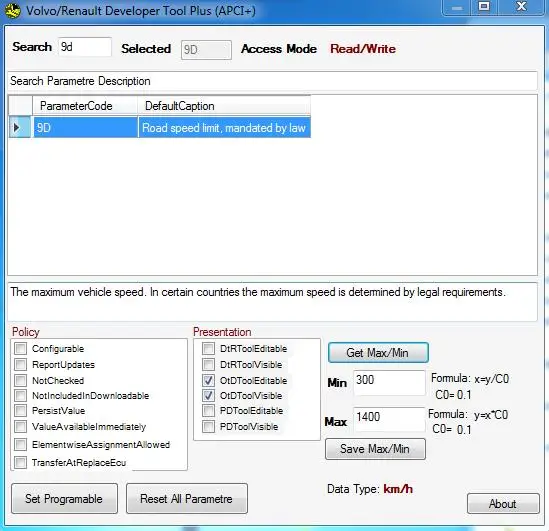Click the 'Formula: y=x*C0' text

pos(468,414)
